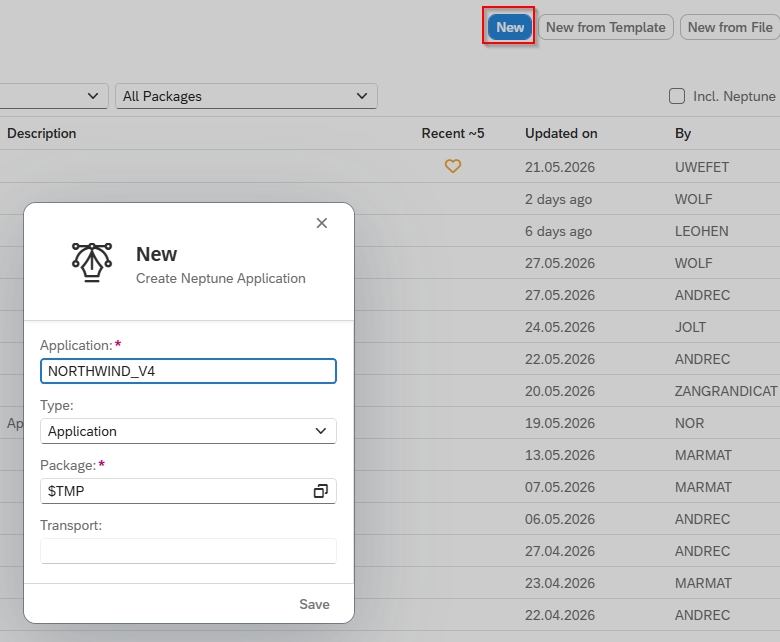780x642 pixels.
Task: Open the dropdown left of All Packages
Action: tap(54, 96)
